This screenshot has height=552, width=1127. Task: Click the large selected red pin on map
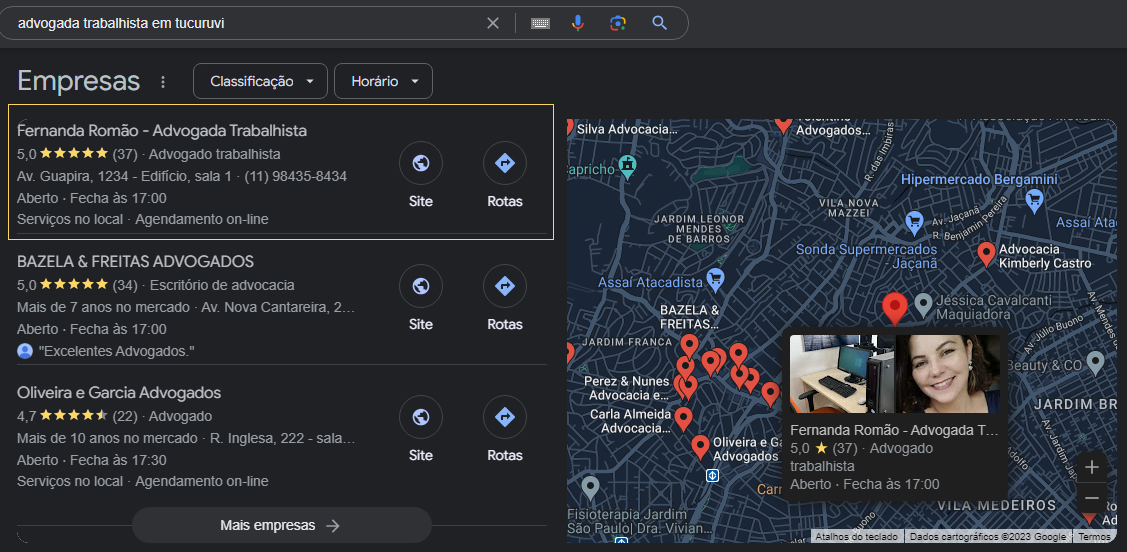[x=895, y=308]
